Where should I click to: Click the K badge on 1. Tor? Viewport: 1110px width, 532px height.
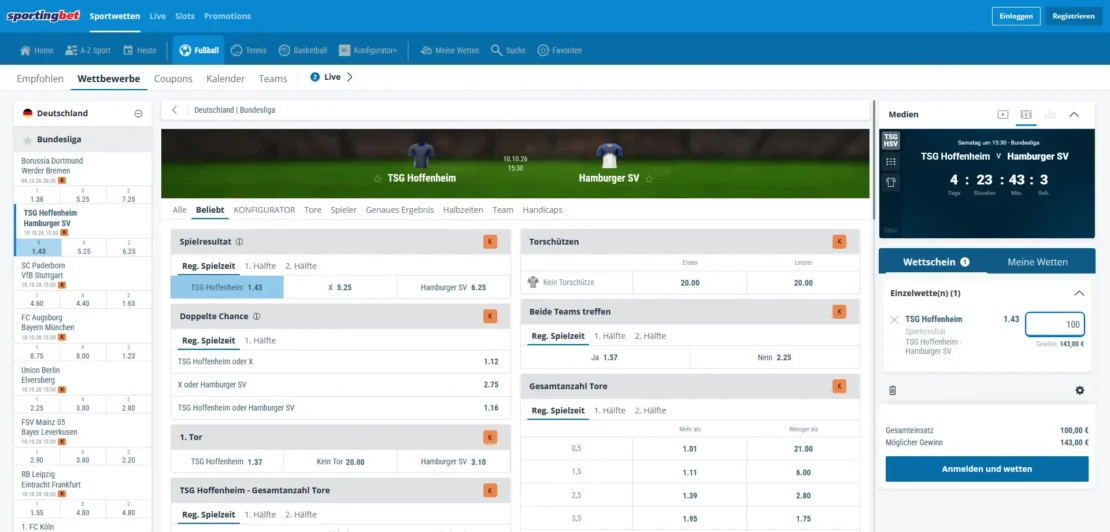point(490,437)
